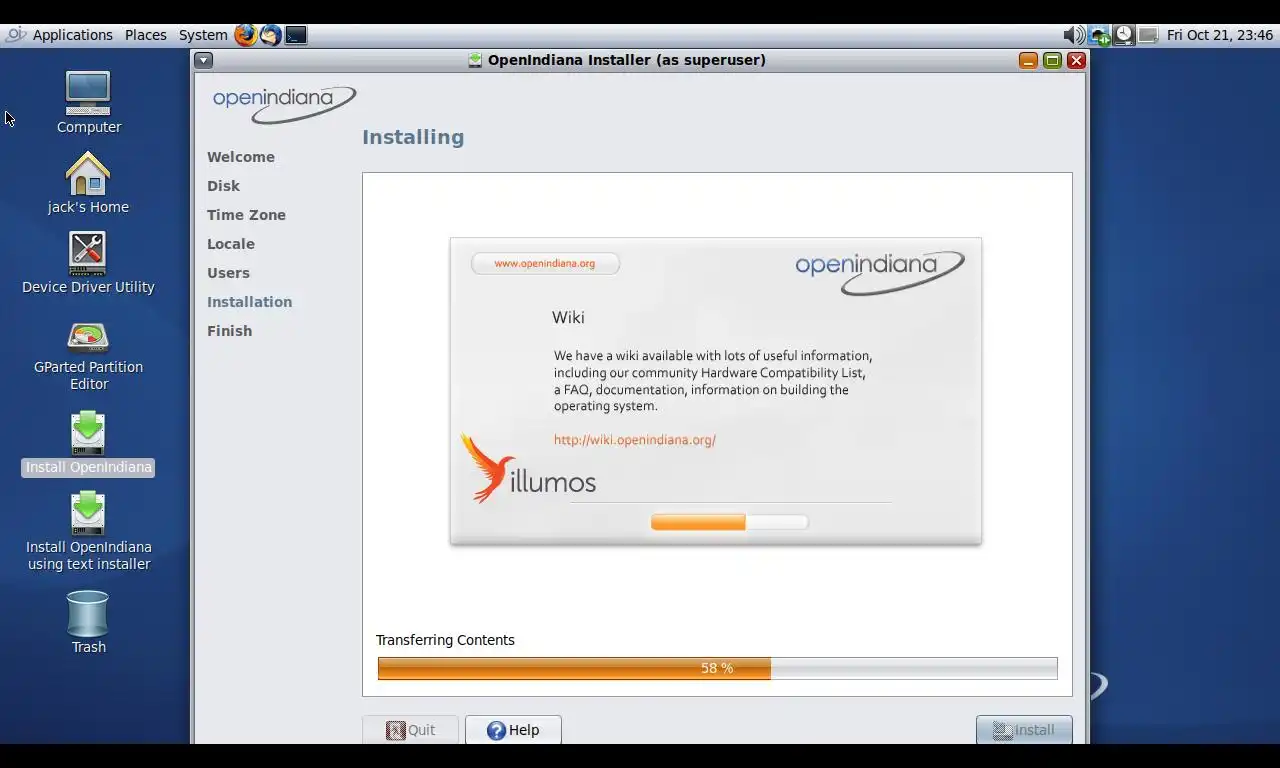Screen dimensions: 1280x768
Task: Open the wiki.openindiana.org link
Action: [x=635, y=440]
